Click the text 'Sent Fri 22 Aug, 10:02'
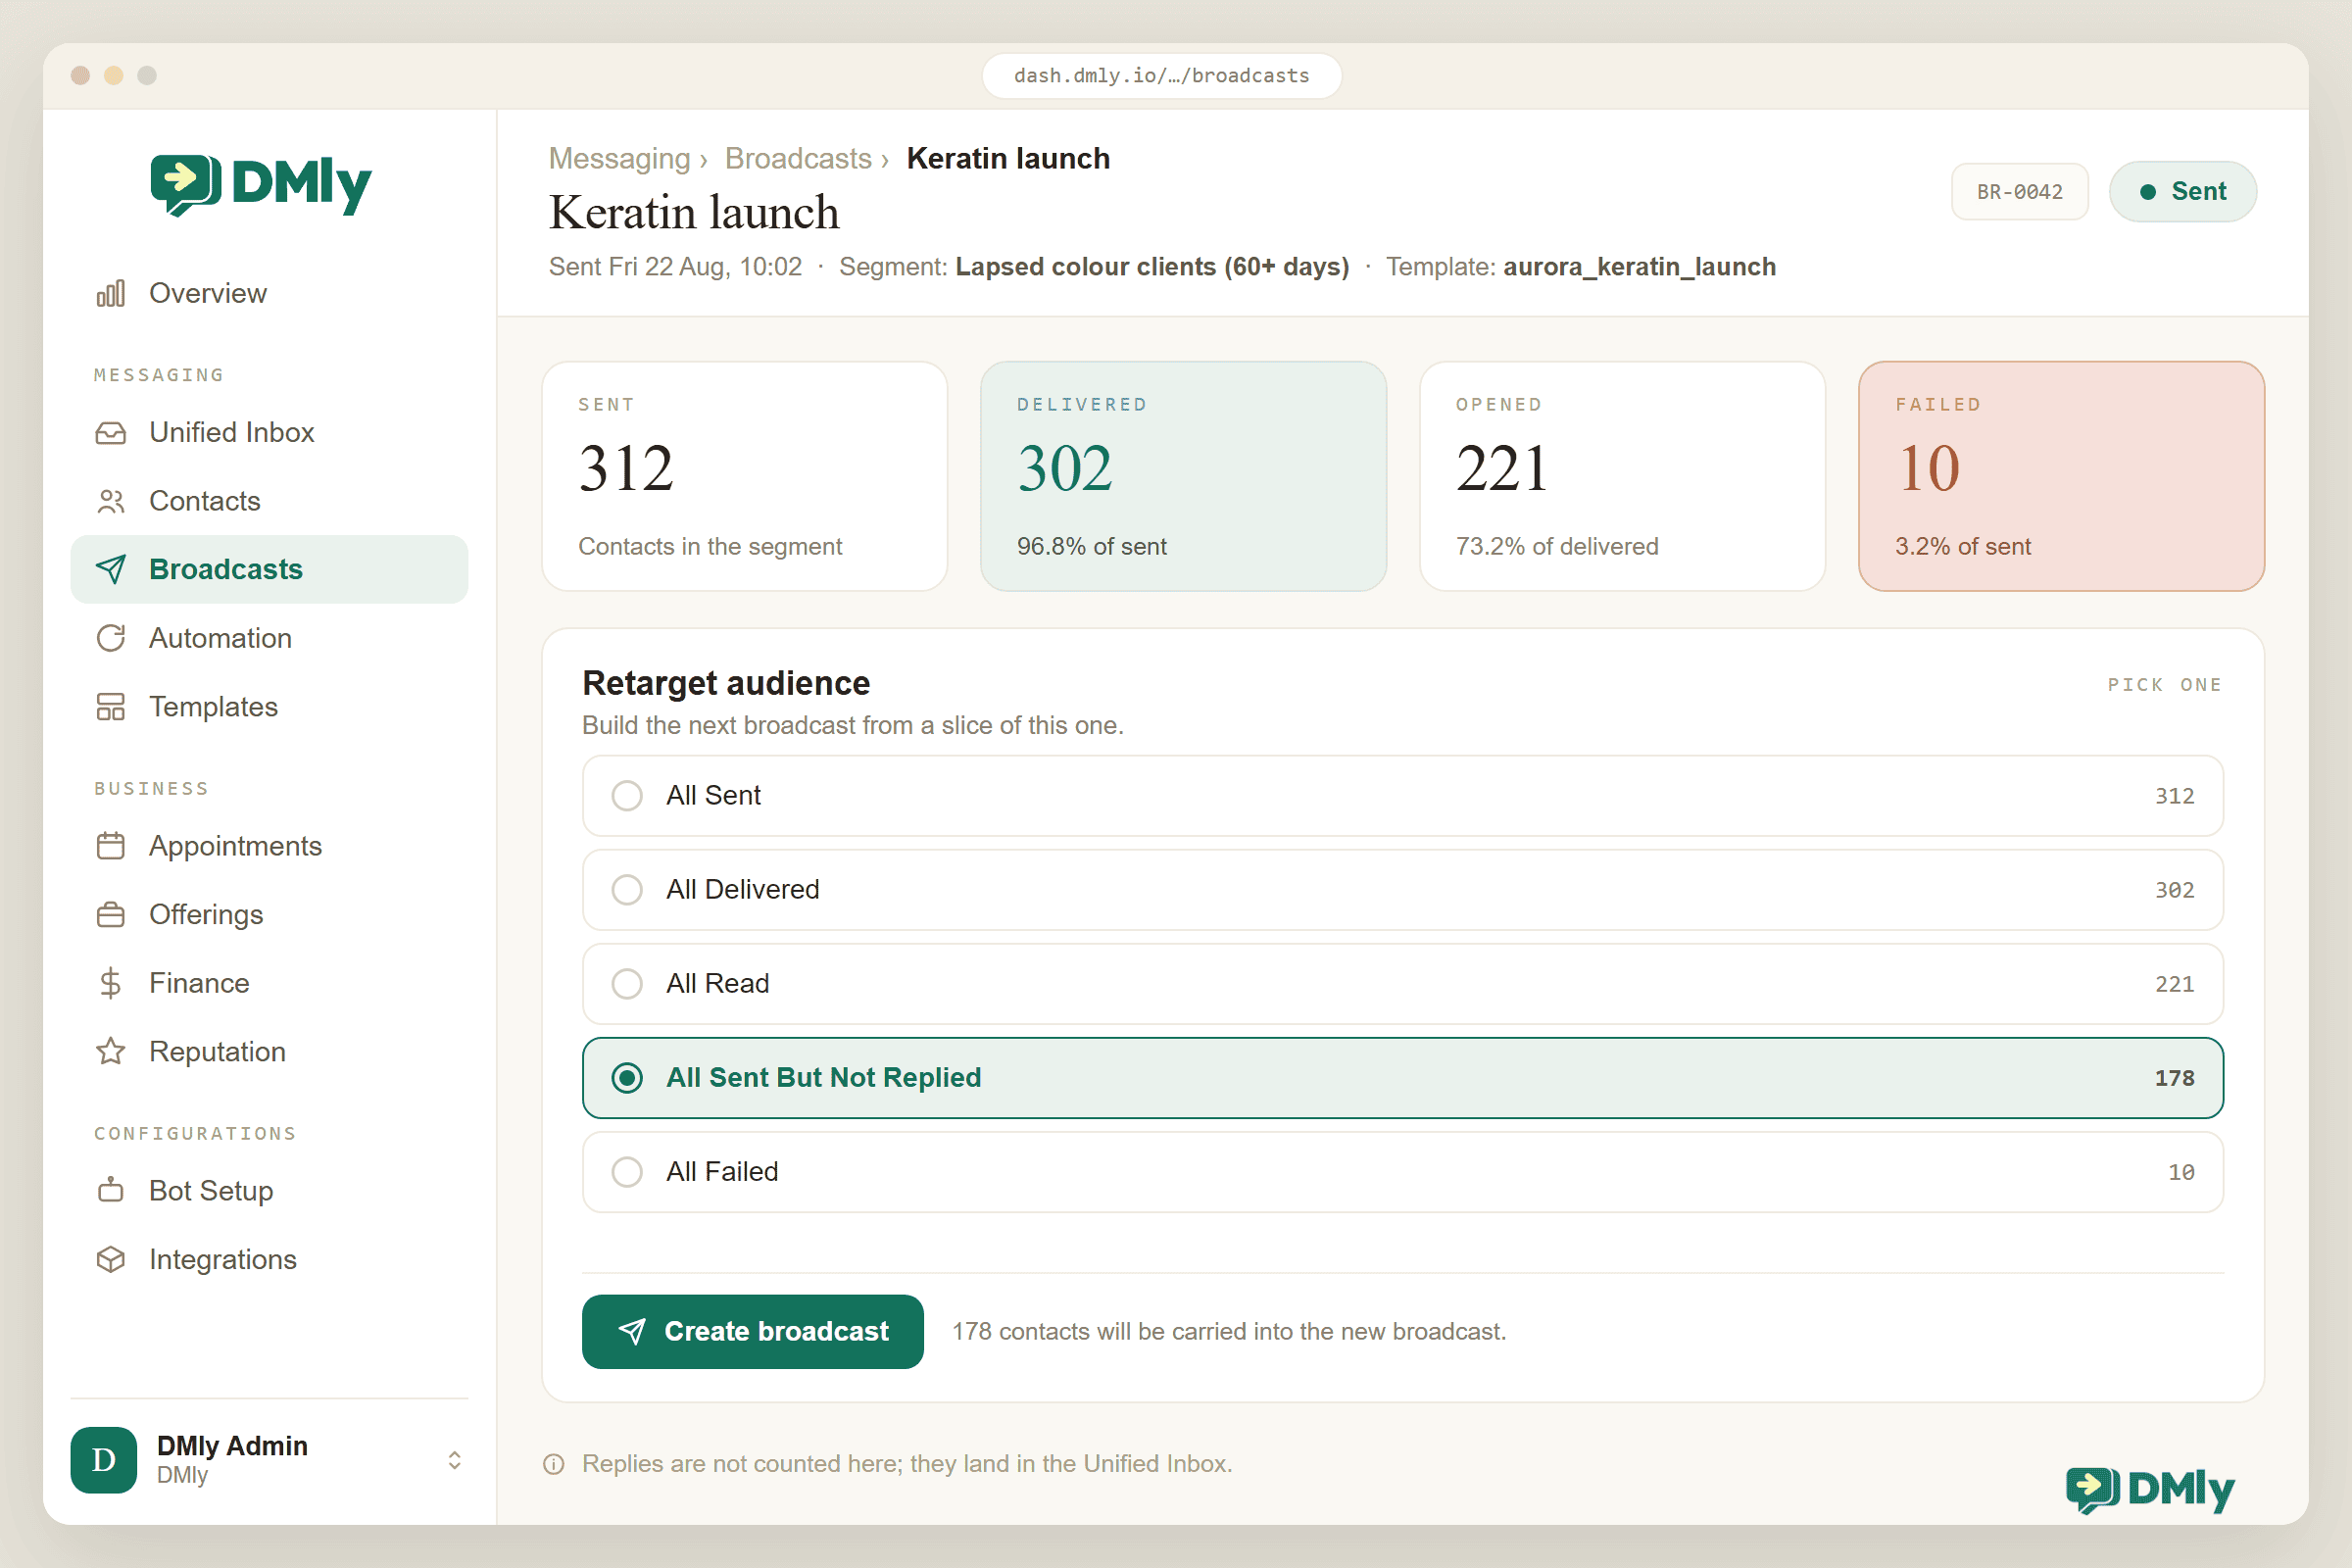Viewport: 2352px width, 1568px height. point(675,267)
